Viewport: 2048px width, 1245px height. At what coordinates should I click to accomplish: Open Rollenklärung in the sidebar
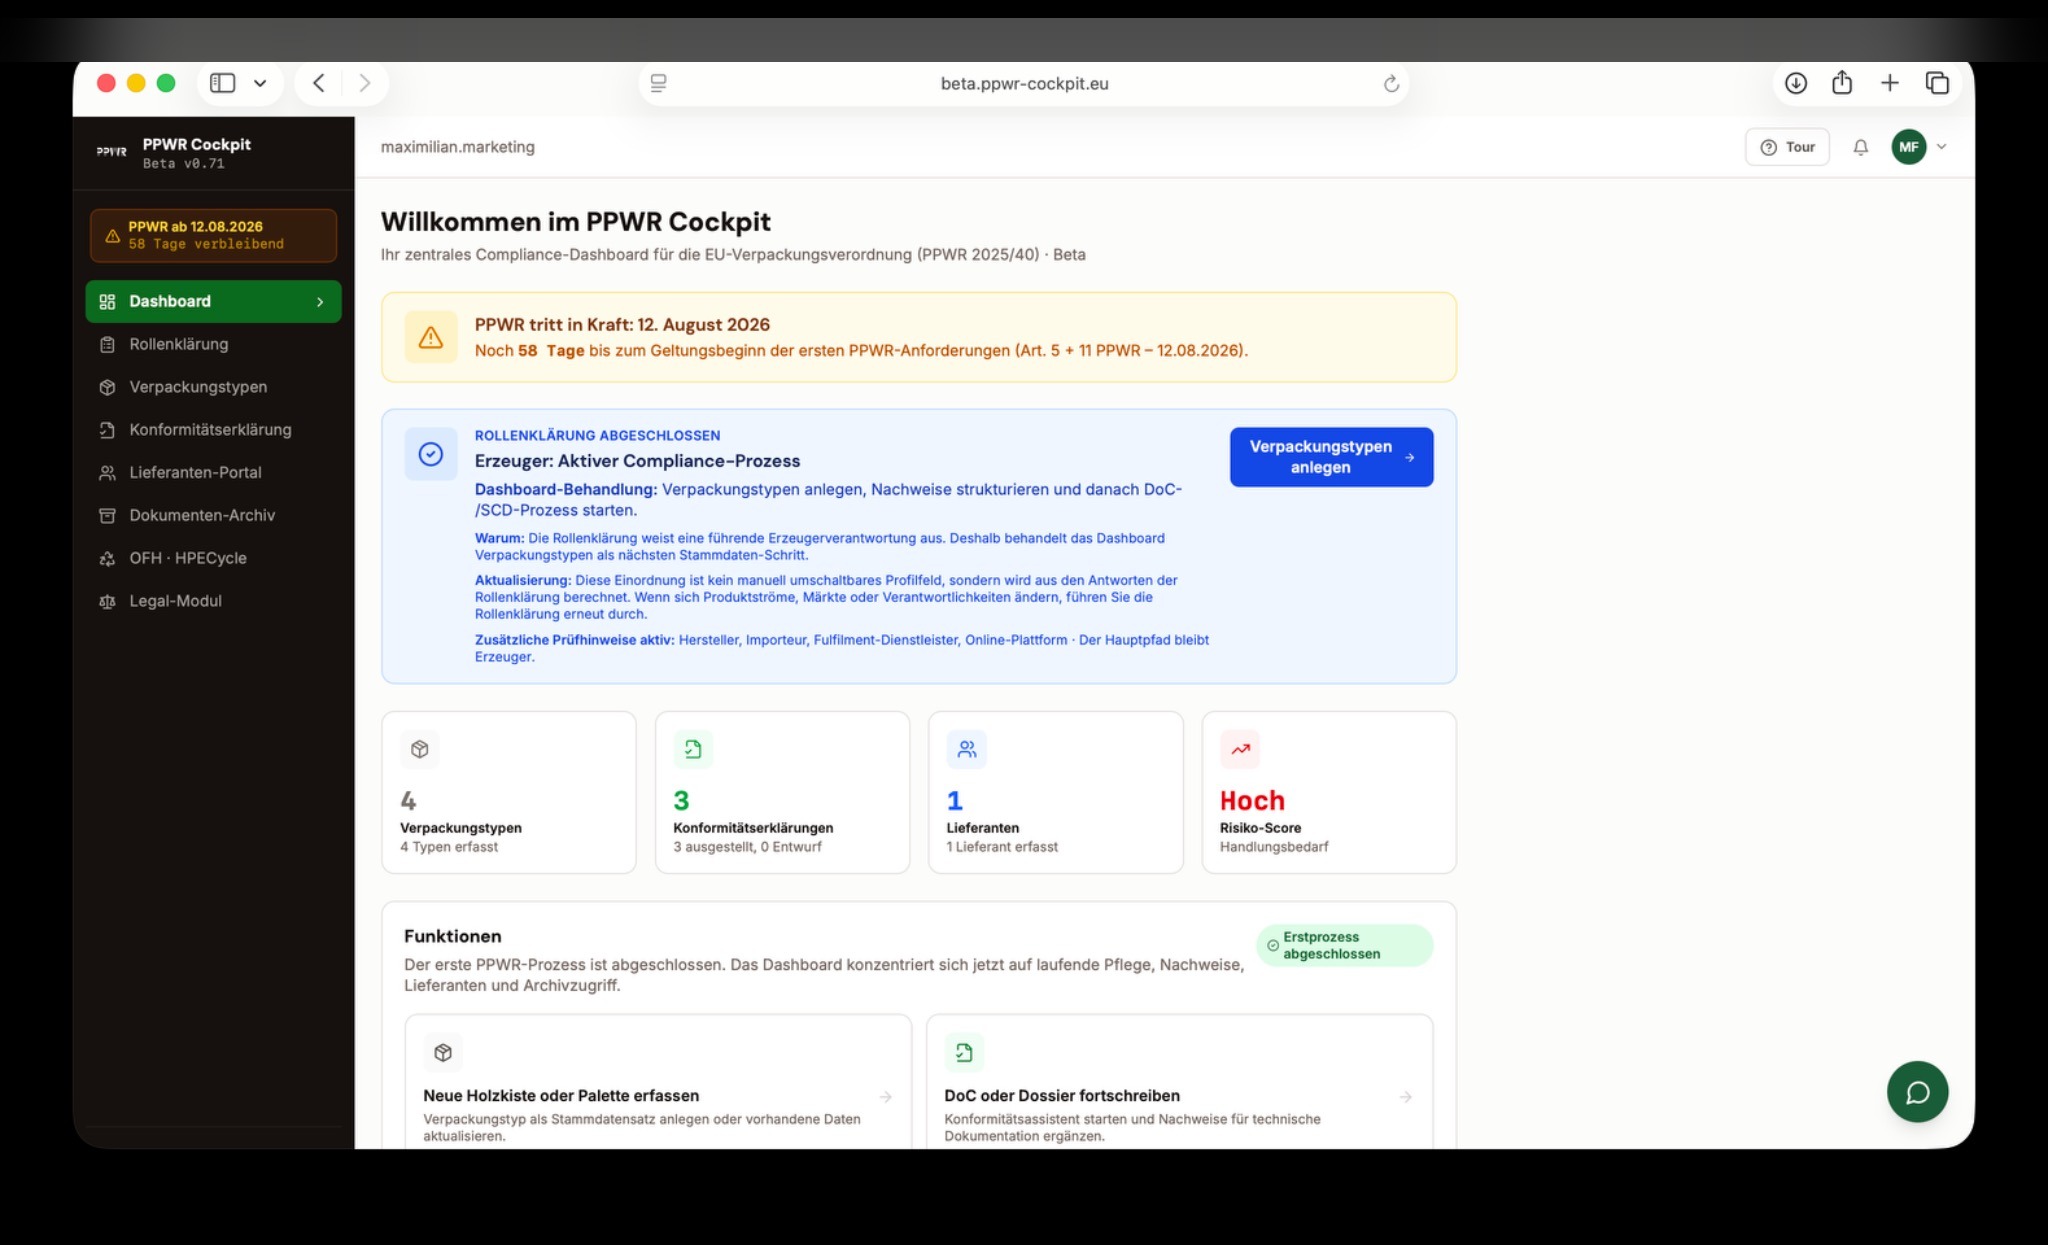point(213,344)
